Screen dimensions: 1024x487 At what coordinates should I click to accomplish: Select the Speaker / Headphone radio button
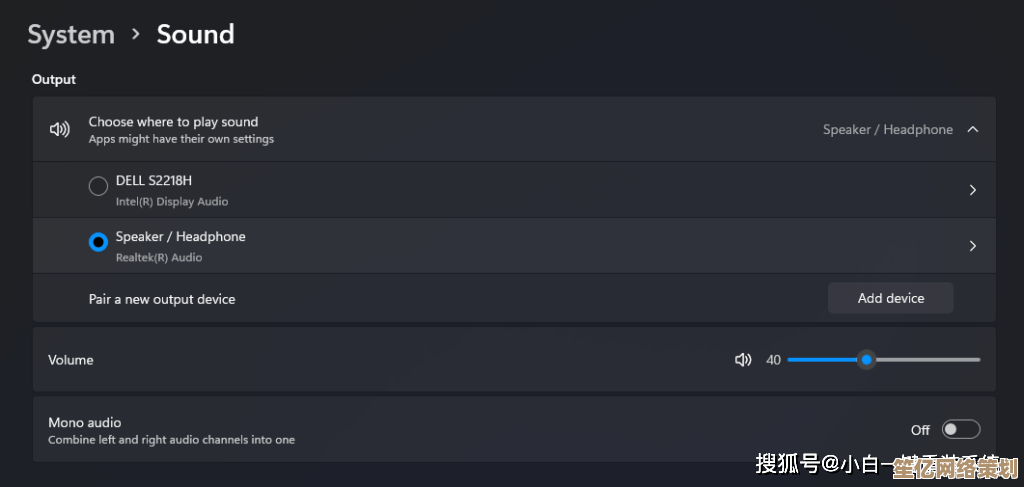[98, 242]
